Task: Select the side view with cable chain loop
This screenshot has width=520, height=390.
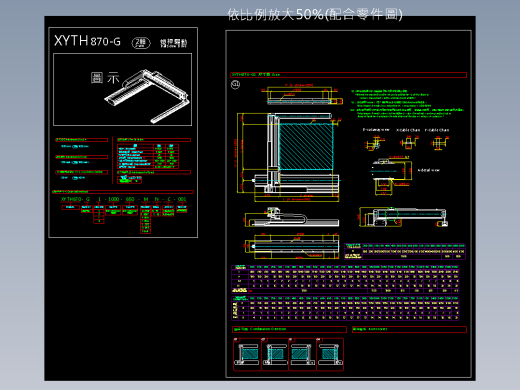Action: click(x=291, y=217)
